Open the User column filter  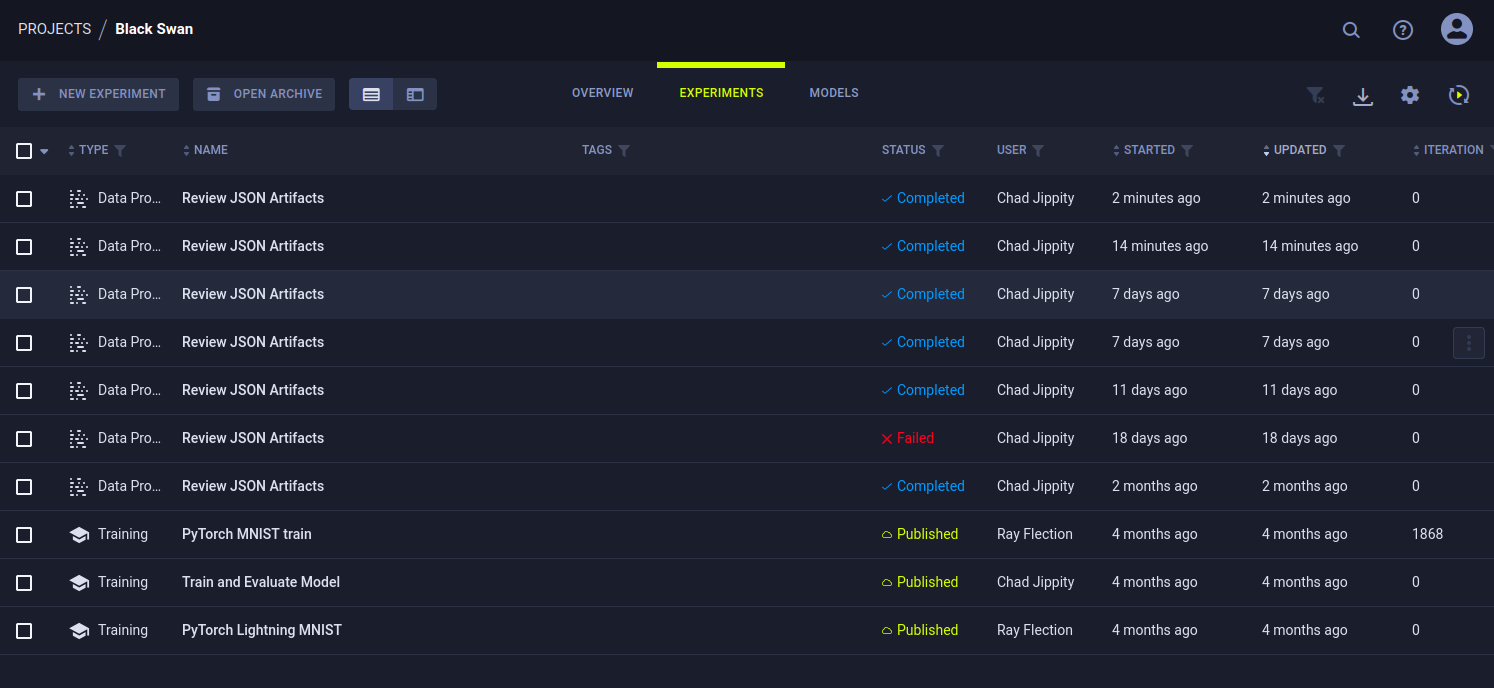pyautogui.click(x=1038, y=151)
